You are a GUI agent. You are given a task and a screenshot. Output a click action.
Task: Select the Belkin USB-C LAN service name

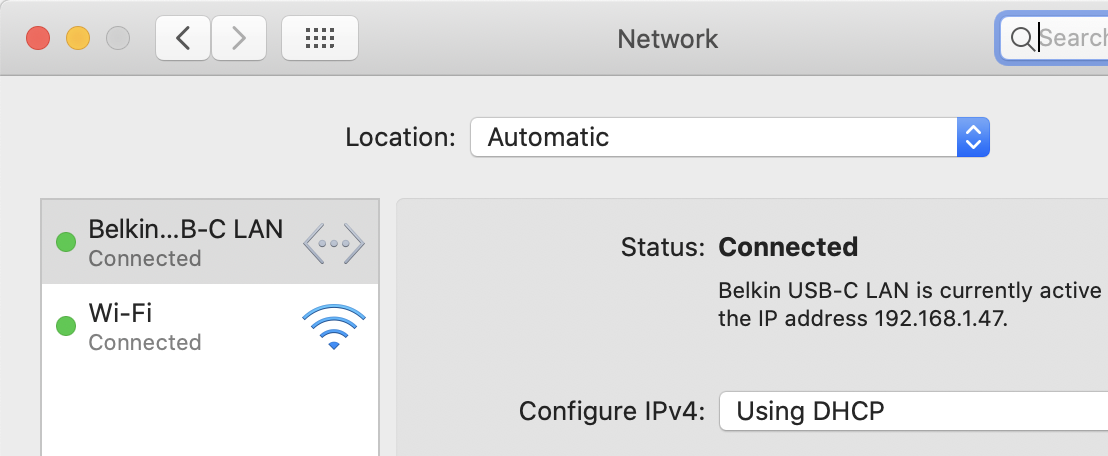[x=185, y=230]
